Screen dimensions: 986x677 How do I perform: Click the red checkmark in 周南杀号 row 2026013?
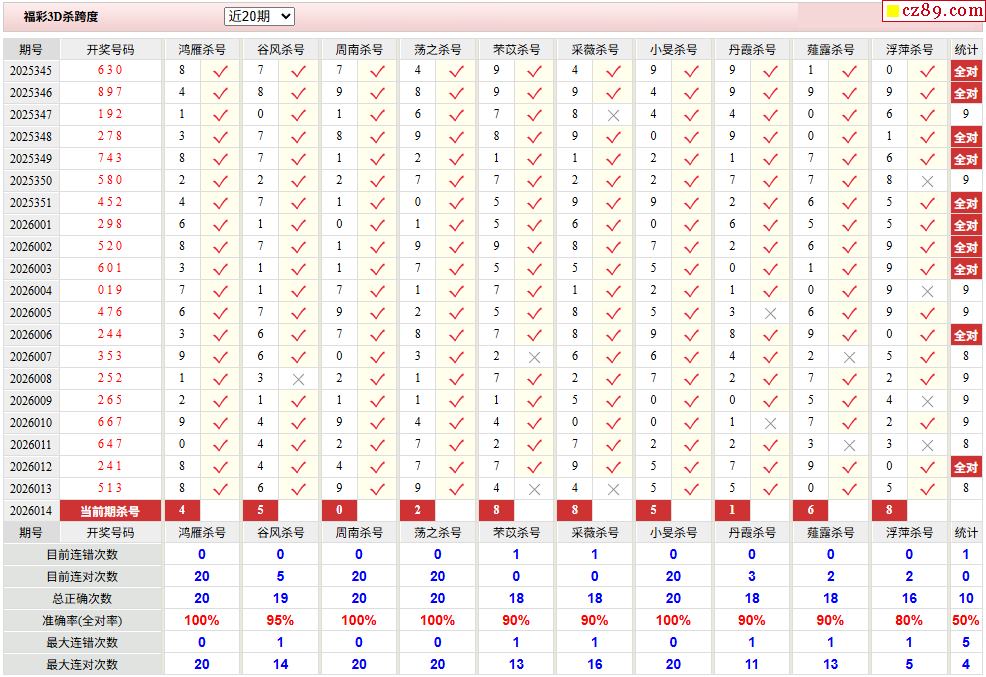point(377,489)
